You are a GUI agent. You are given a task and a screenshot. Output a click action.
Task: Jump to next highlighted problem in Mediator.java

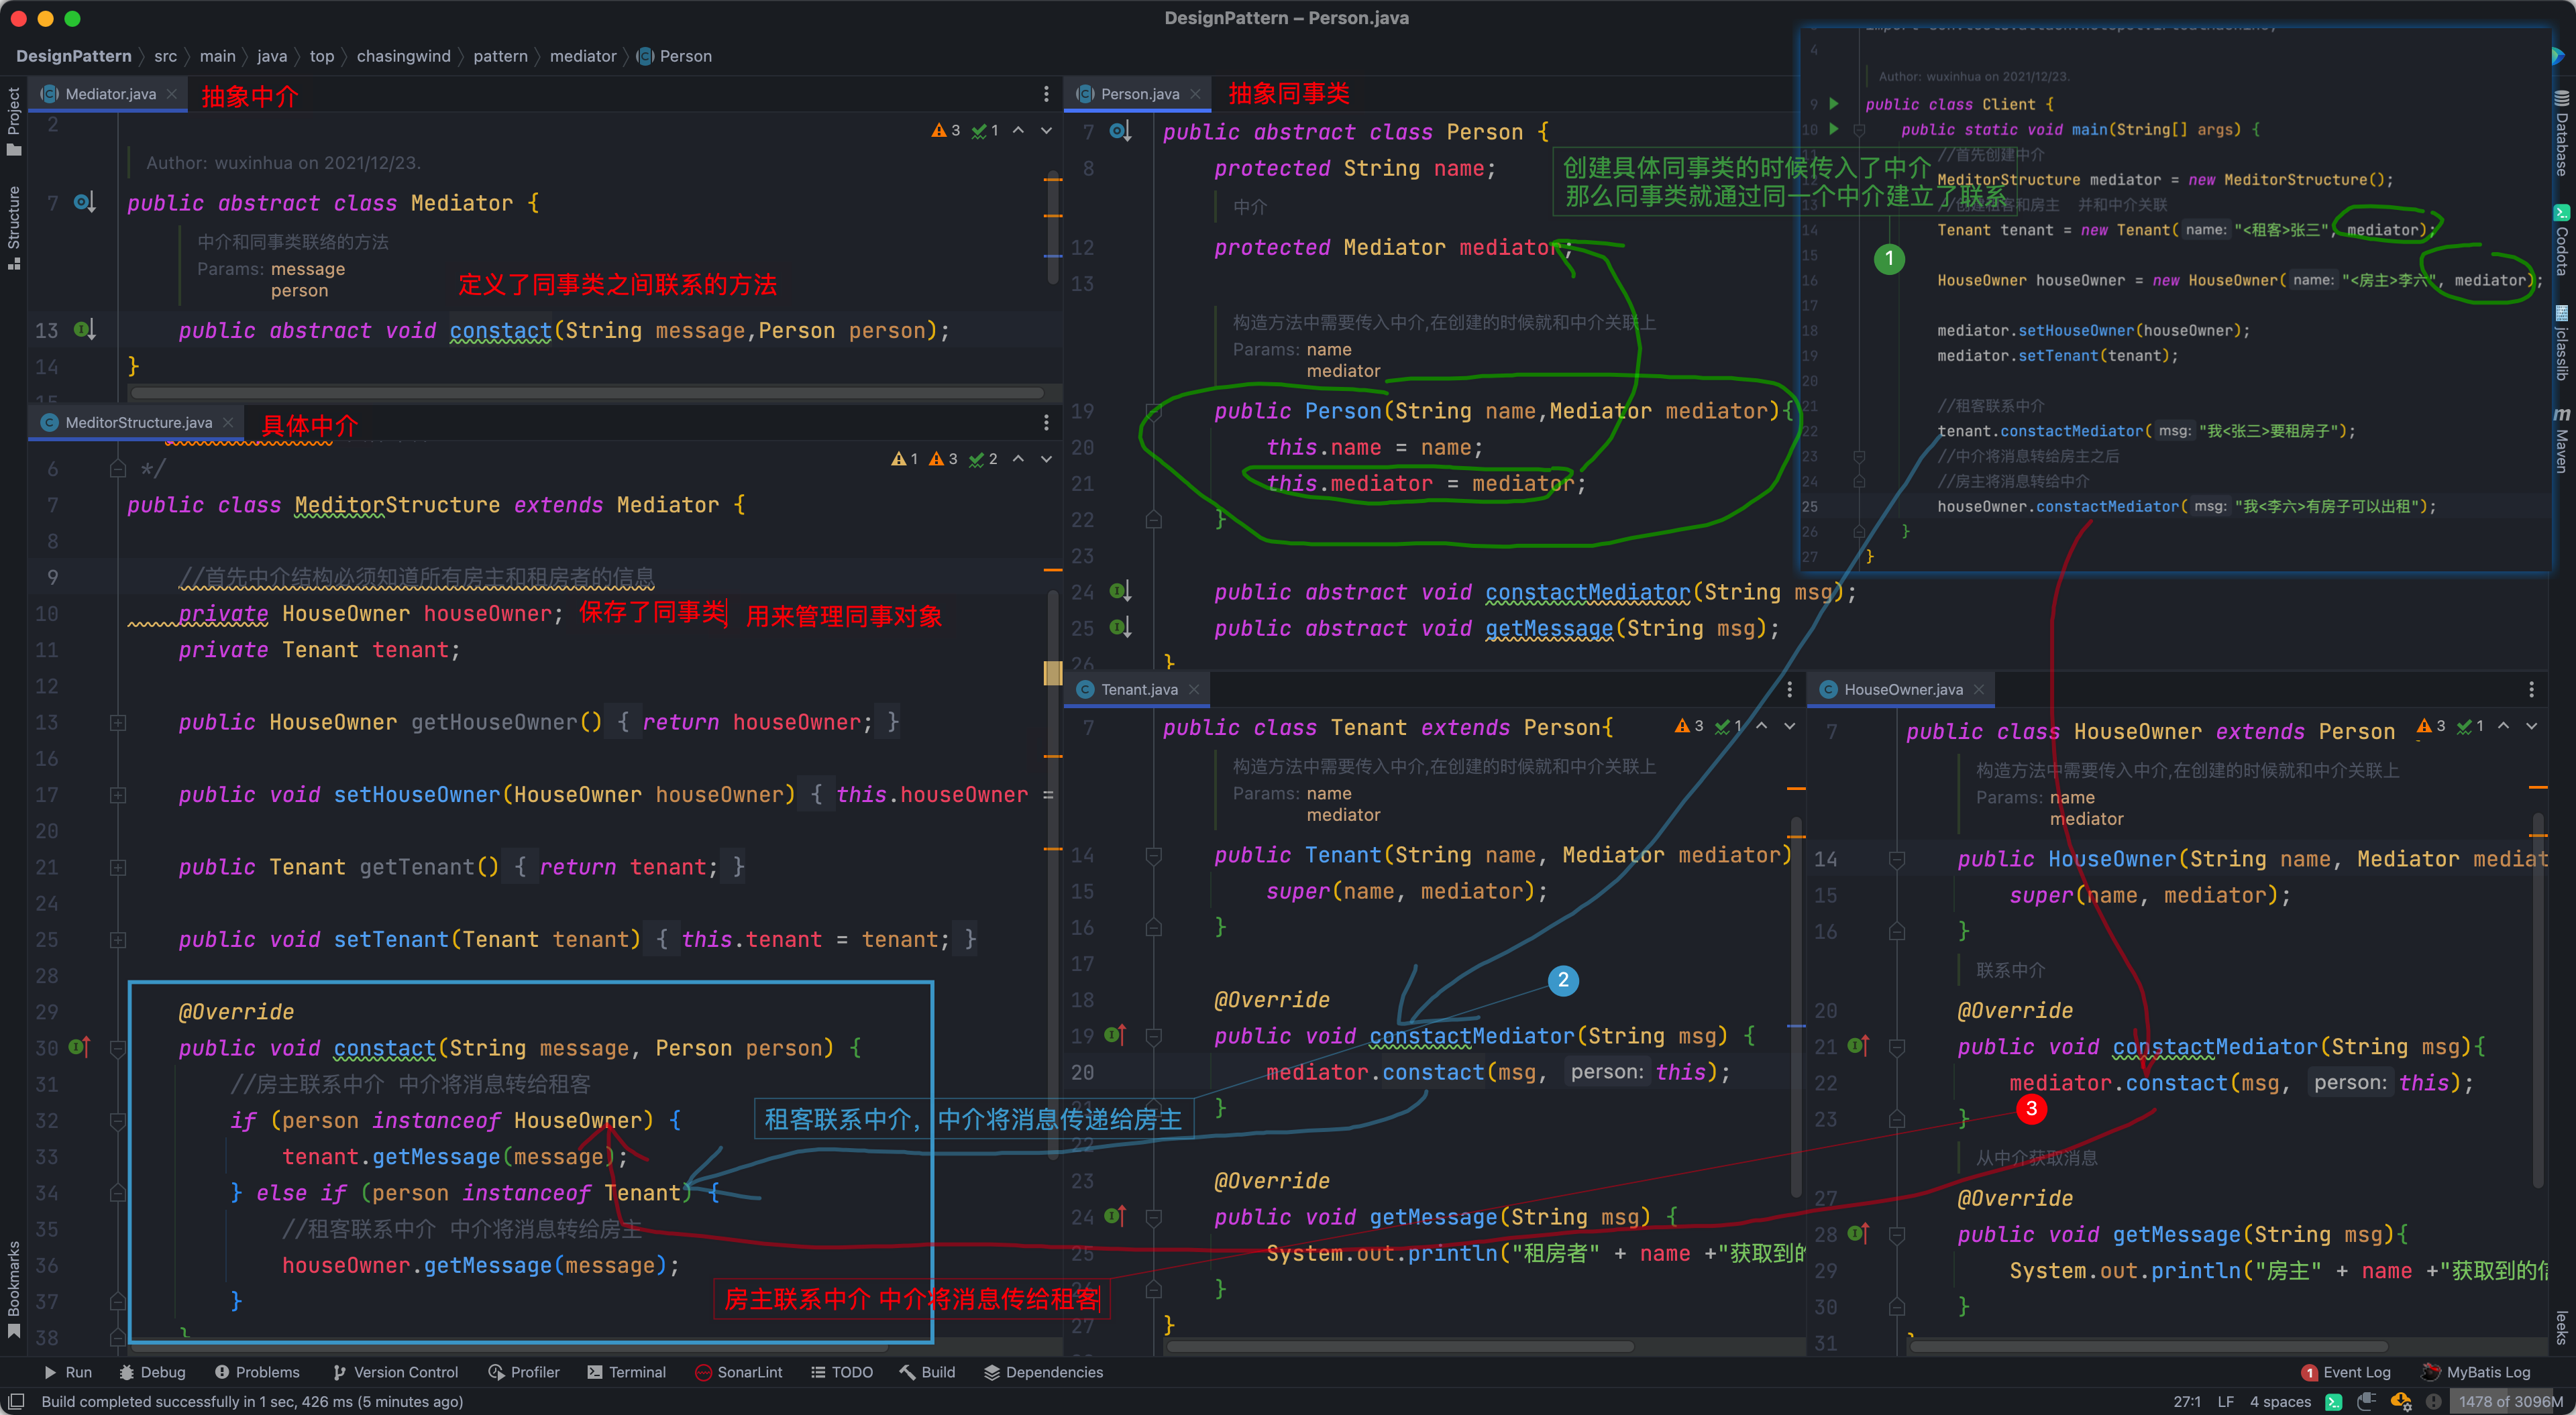point(1046,130)
